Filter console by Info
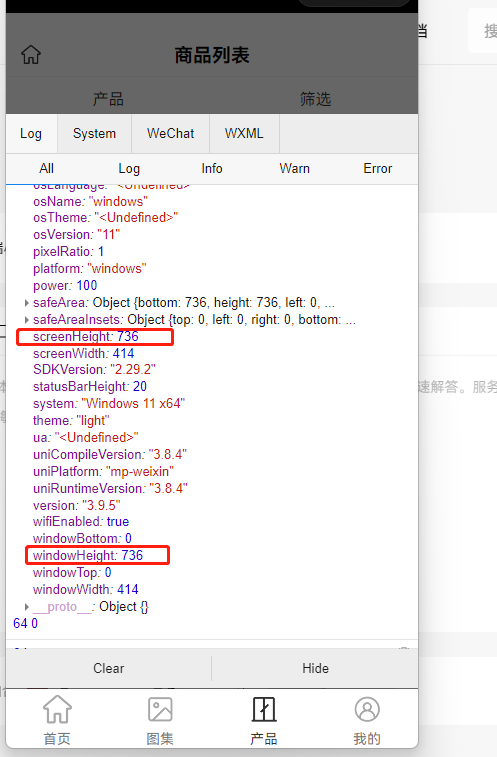497x757 pixels. [212, 168]
